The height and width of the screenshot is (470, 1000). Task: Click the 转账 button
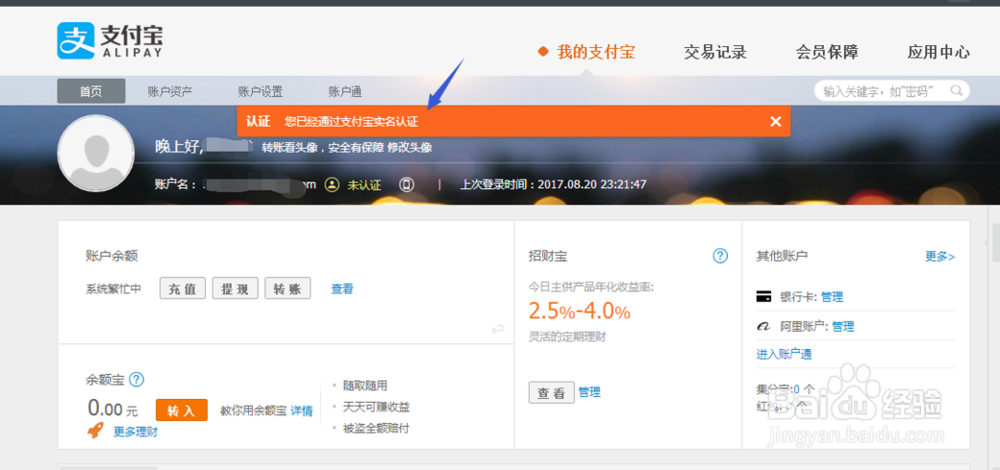[x=288, y=288]
